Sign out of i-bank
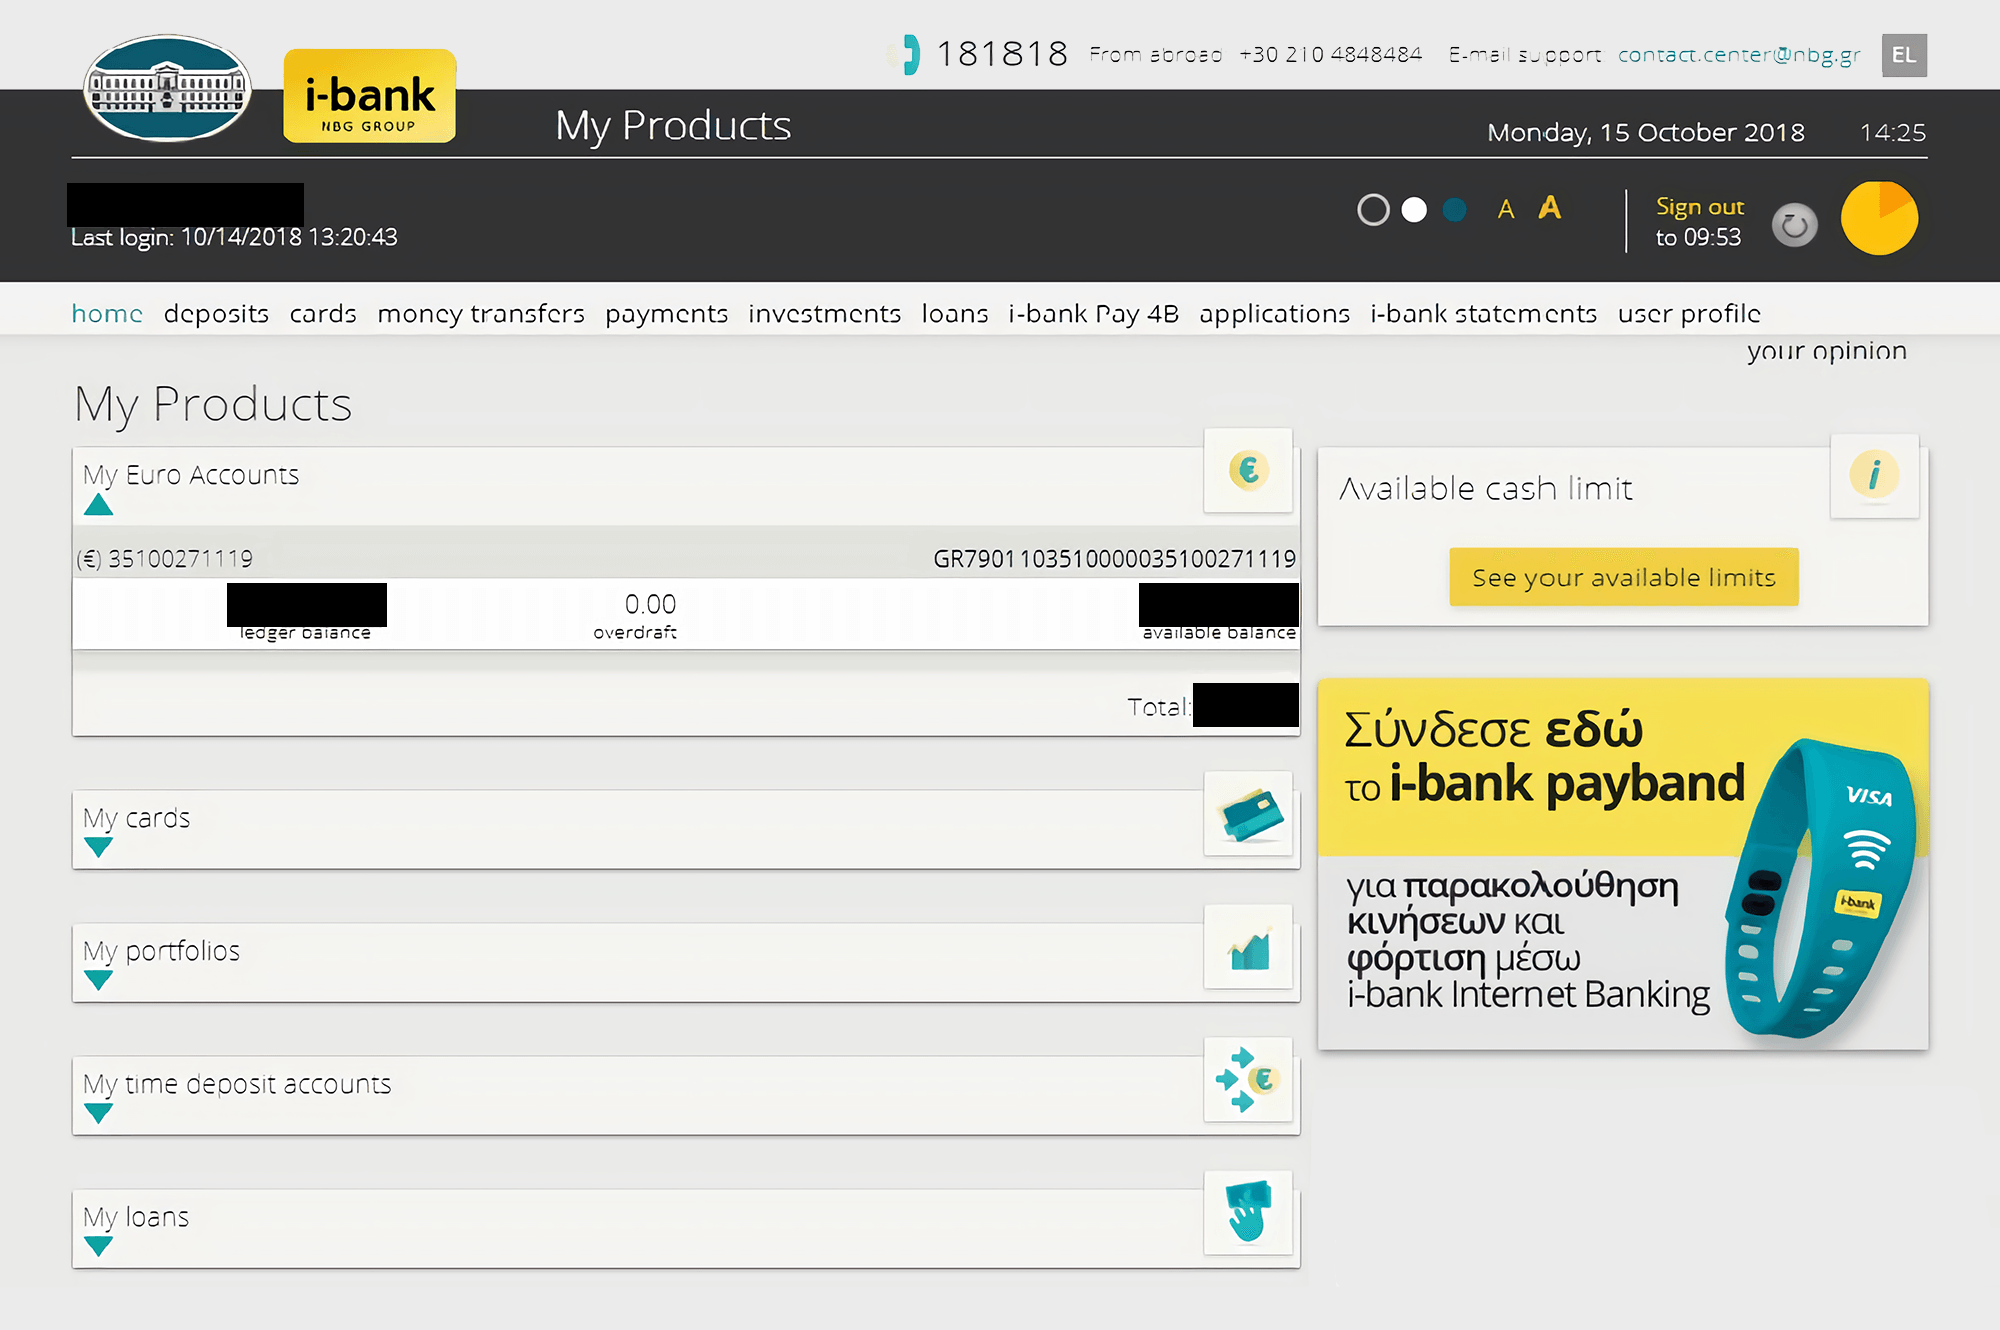This screenshot has height=1330, width=2000. pos(1699,207)
